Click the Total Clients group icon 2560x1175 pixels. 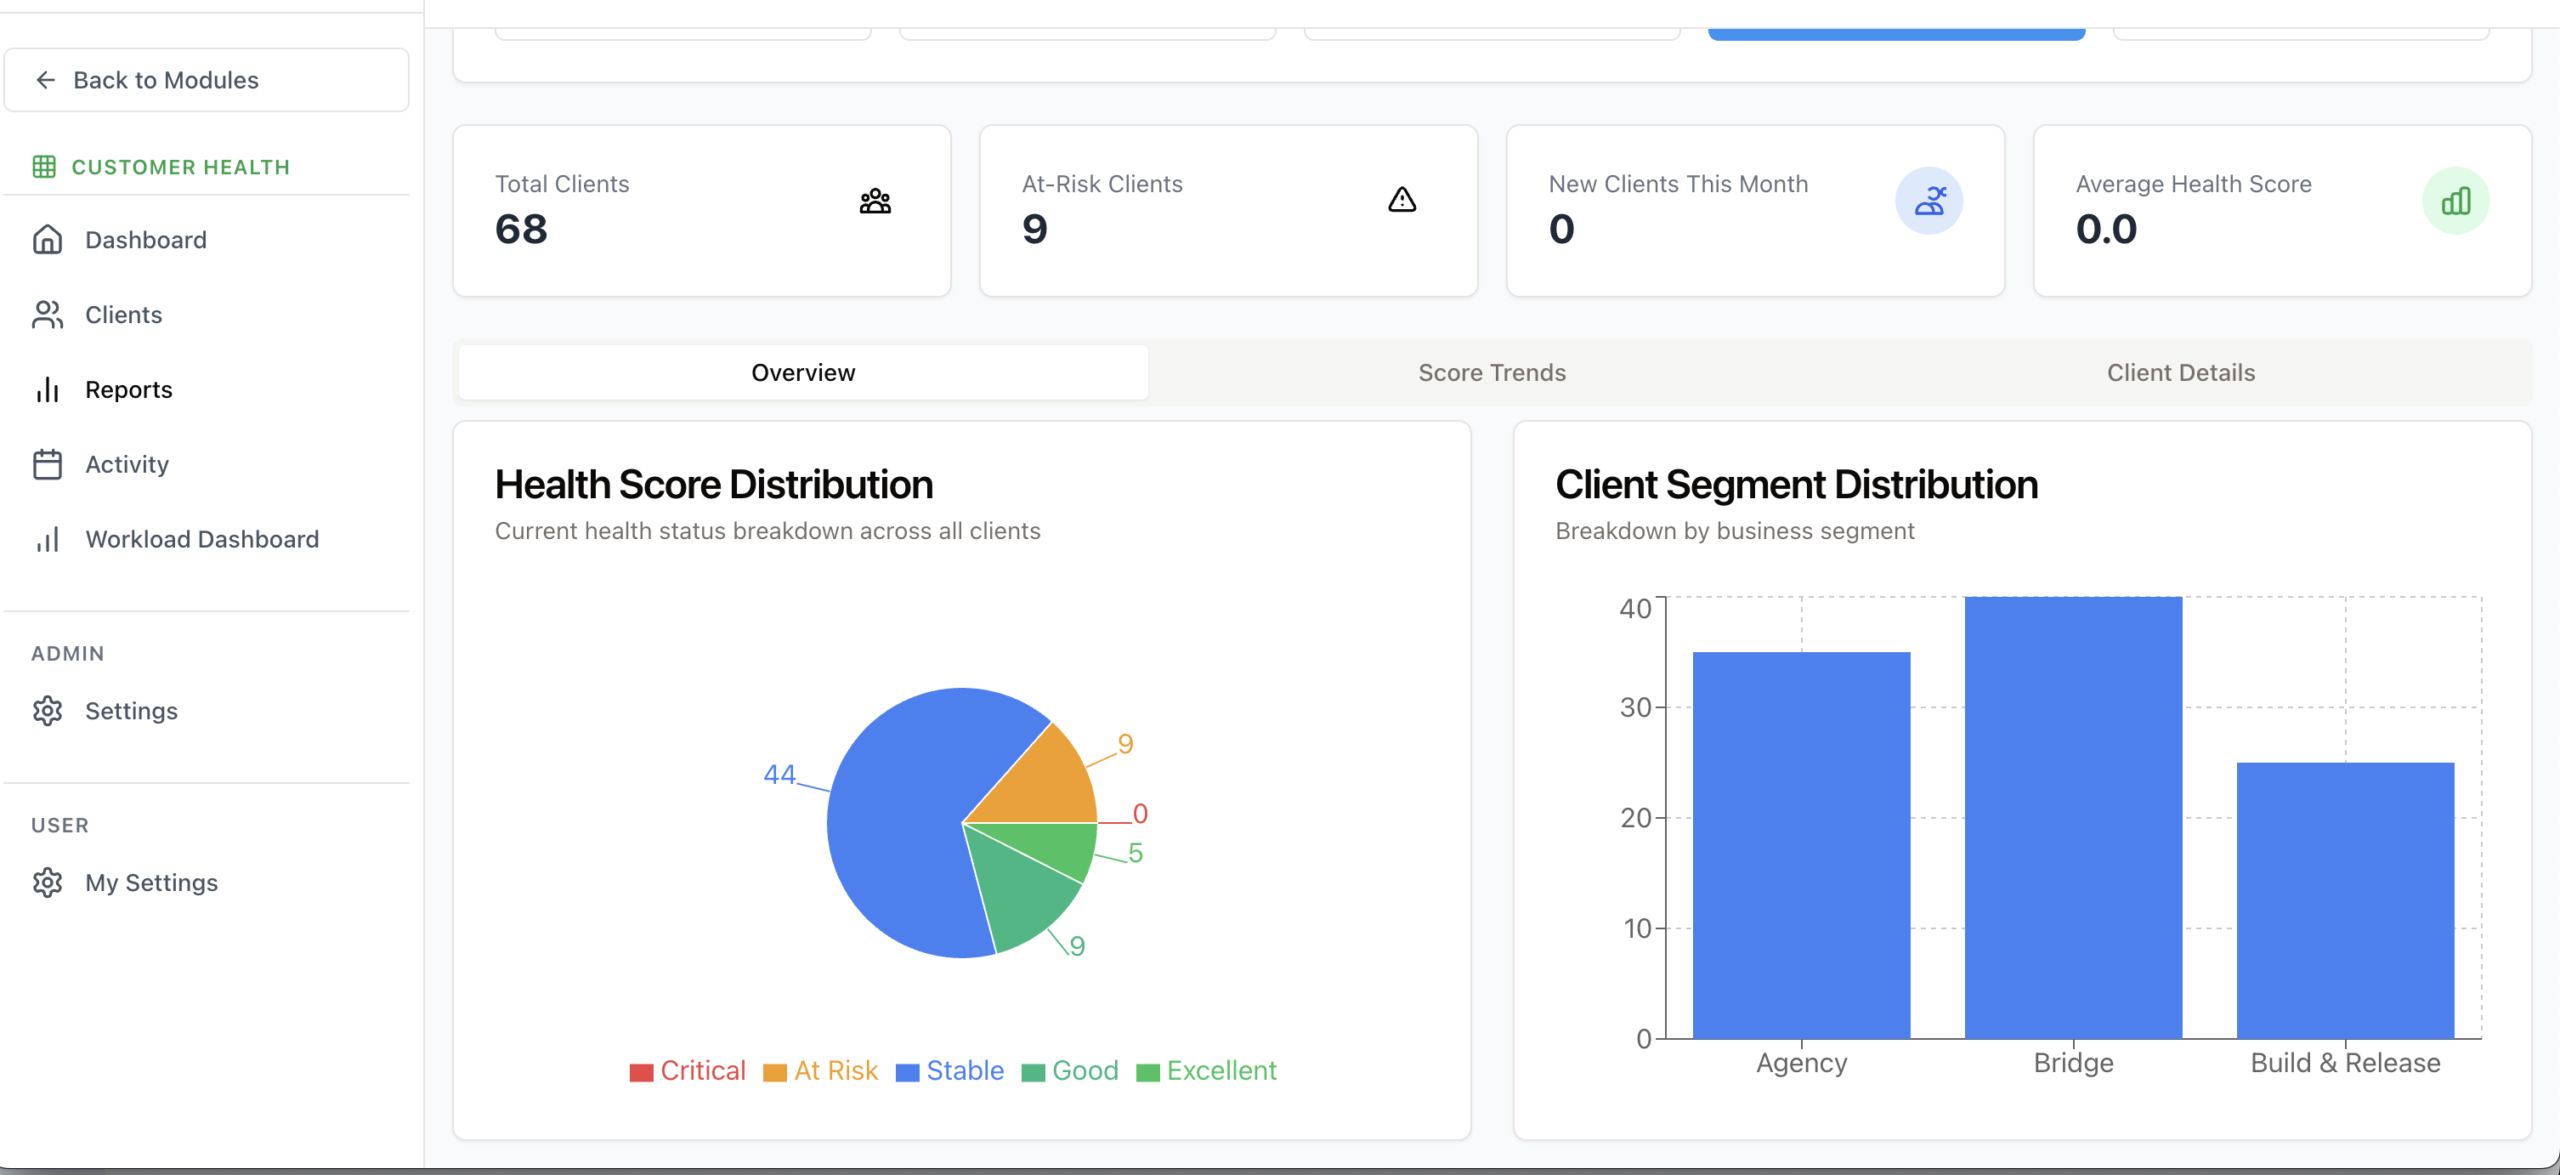tap(875, 201)
